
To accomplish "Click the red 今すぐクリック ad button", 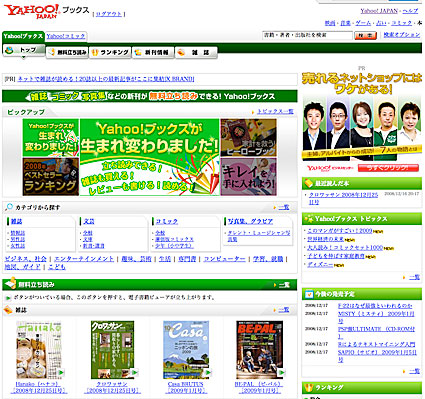I will 388,168.
